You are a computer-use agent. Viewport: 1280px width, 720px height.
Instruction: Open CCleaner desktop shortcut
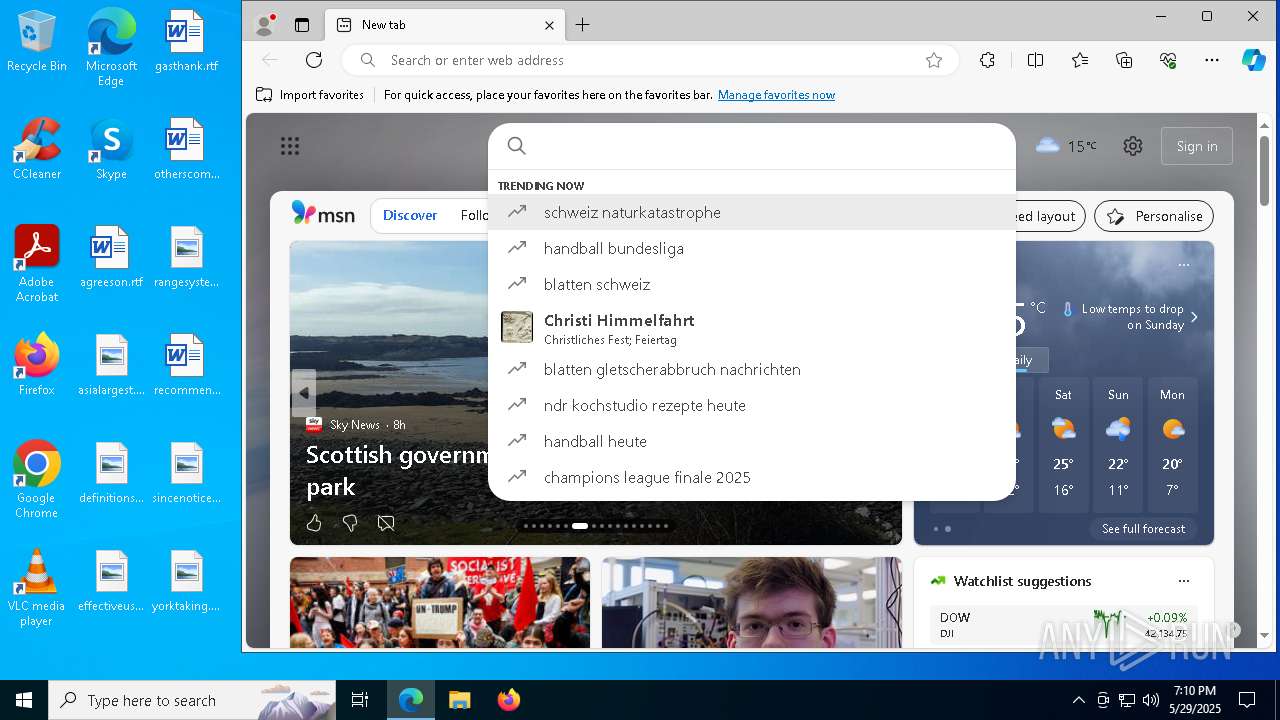[x=37, y=150]
